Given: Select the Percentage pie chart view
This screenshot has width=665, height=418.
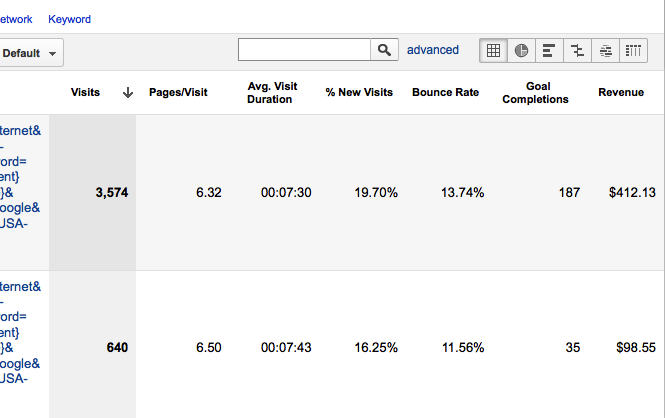Looking at the screenshot, I should [521, 50].
